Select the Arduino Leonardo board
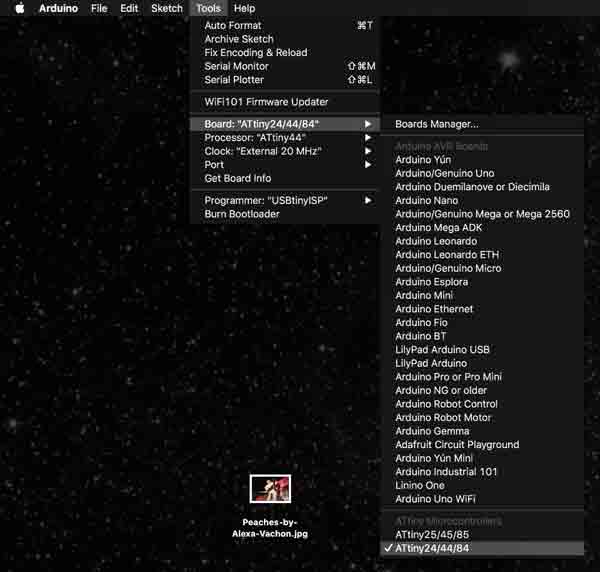 coord(483,241)
